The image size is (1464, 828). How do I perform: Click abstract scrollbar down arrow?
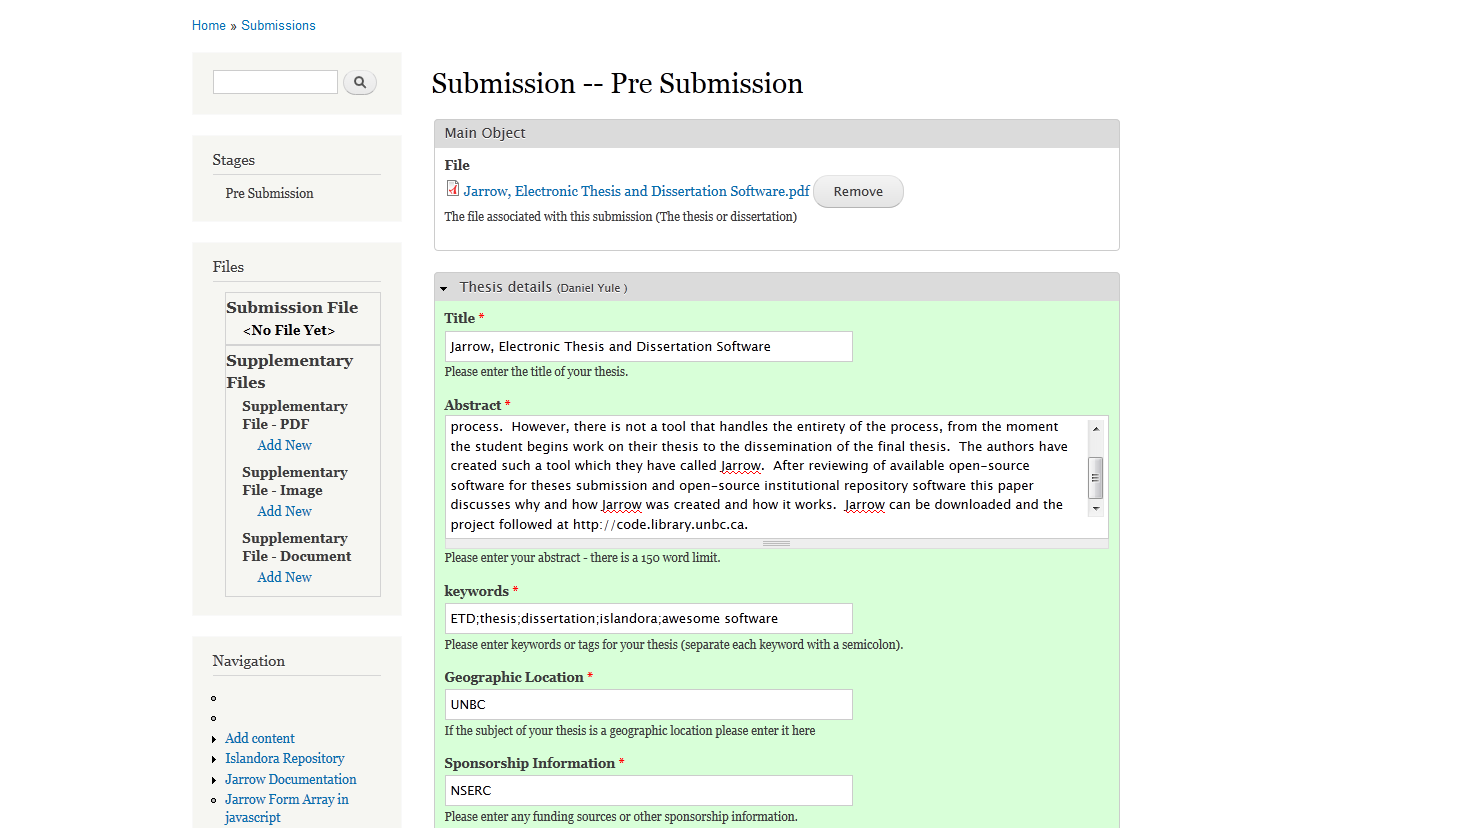(x=1096, y=508)
